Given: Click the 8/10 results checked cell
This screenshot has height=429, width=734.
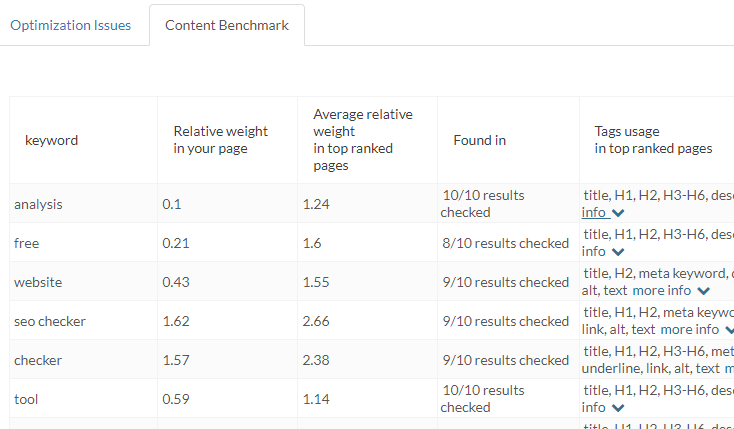Looking at the screenshot, I should 508,244.
